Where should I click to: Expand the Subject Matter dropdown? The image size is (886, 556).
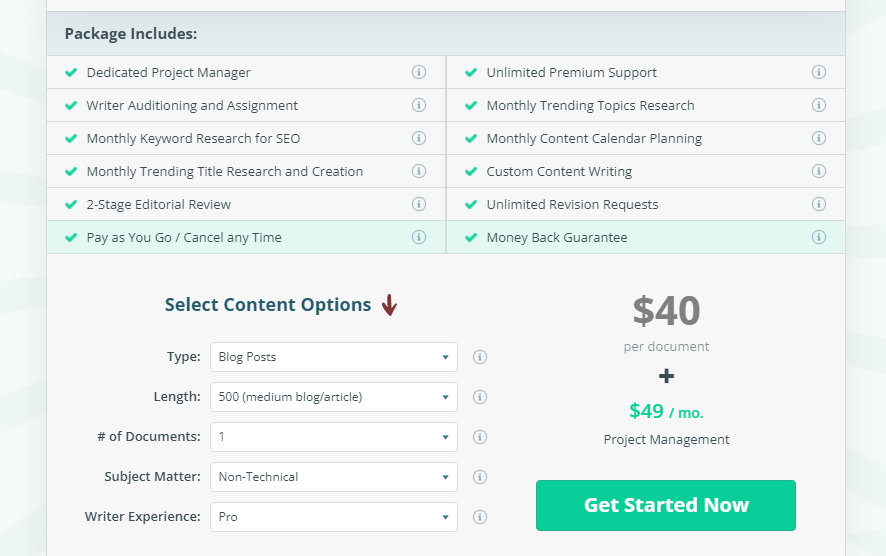point(334,477)
